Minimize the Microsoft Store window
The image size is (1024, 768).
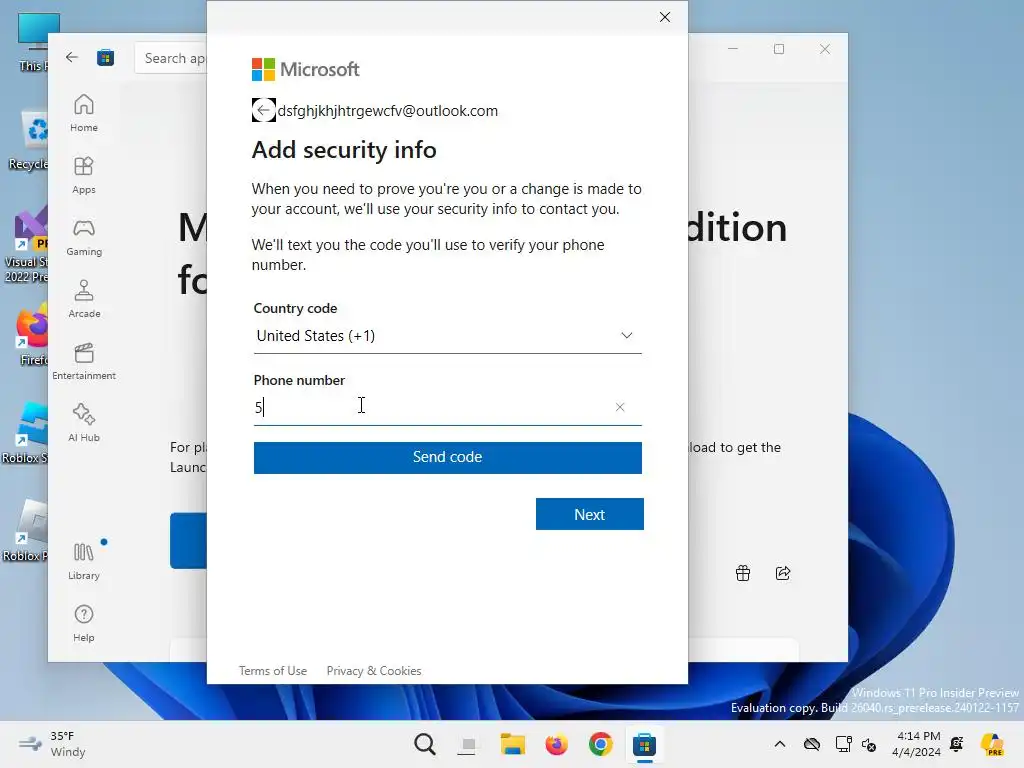(733, 49)
